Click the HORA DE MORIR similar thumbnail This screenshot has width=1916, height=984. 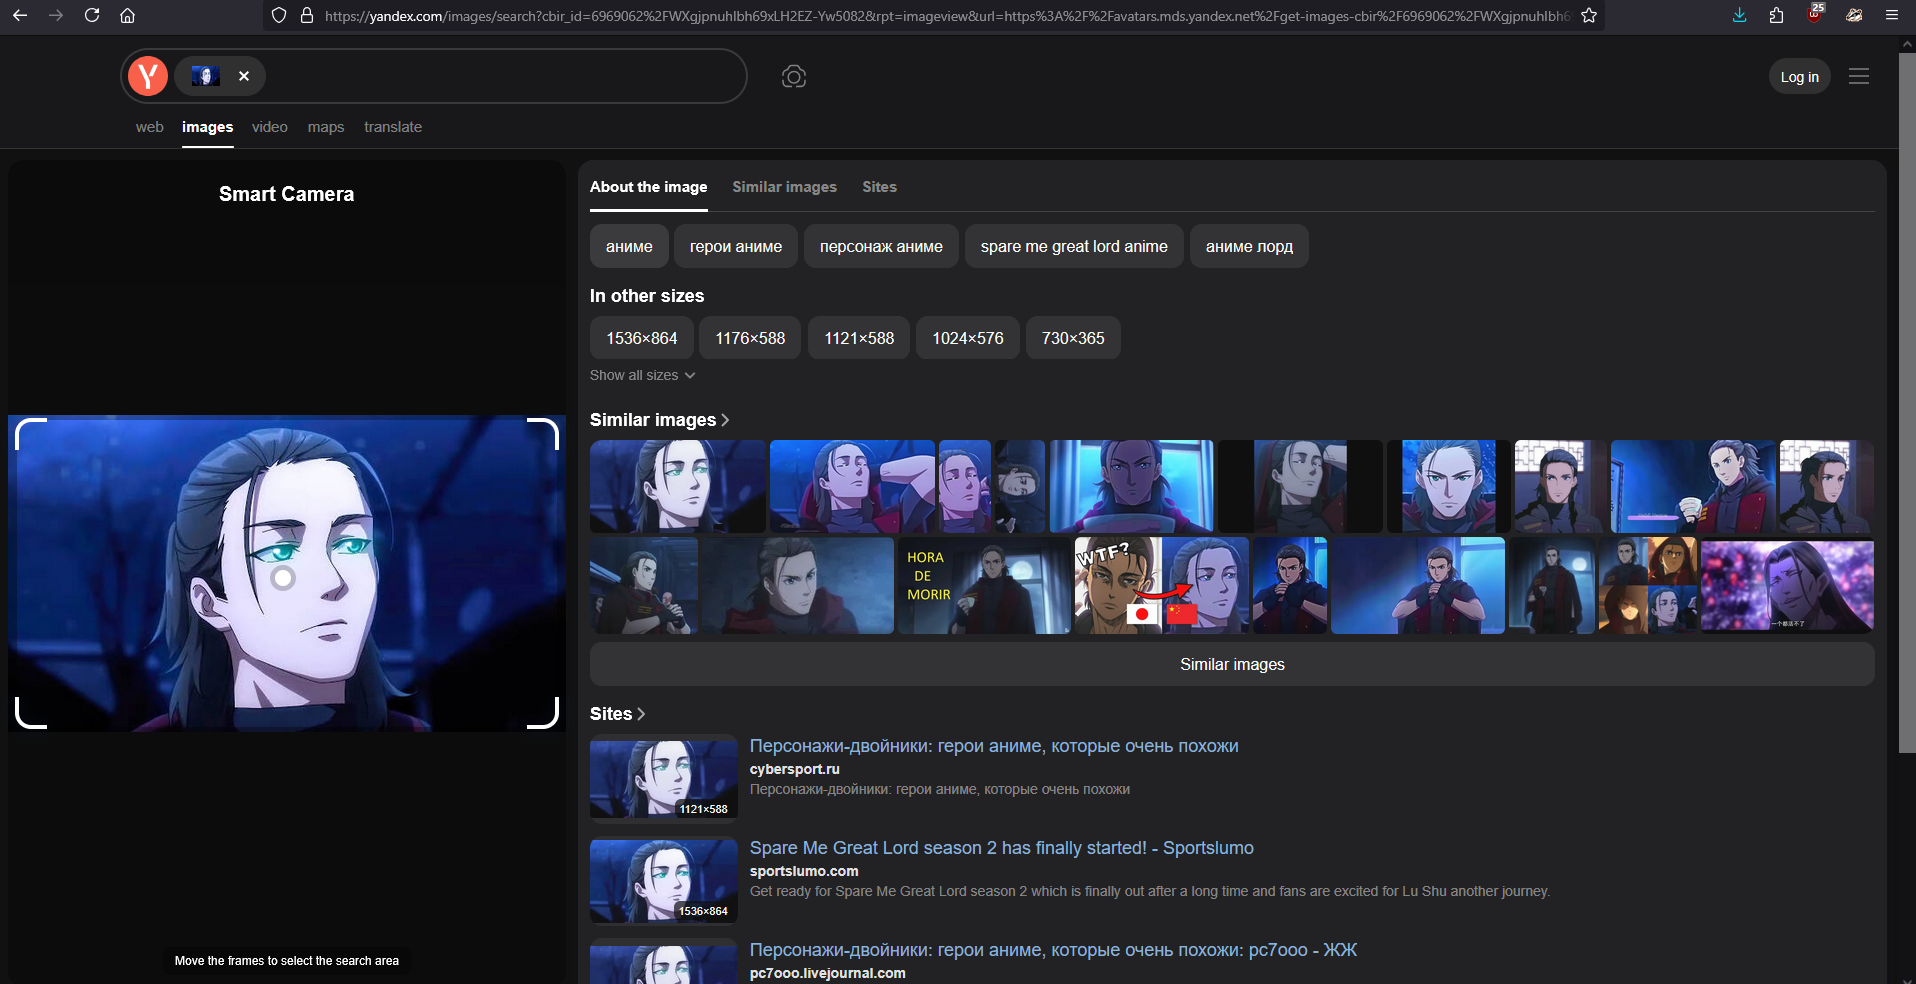coord(983,586)
